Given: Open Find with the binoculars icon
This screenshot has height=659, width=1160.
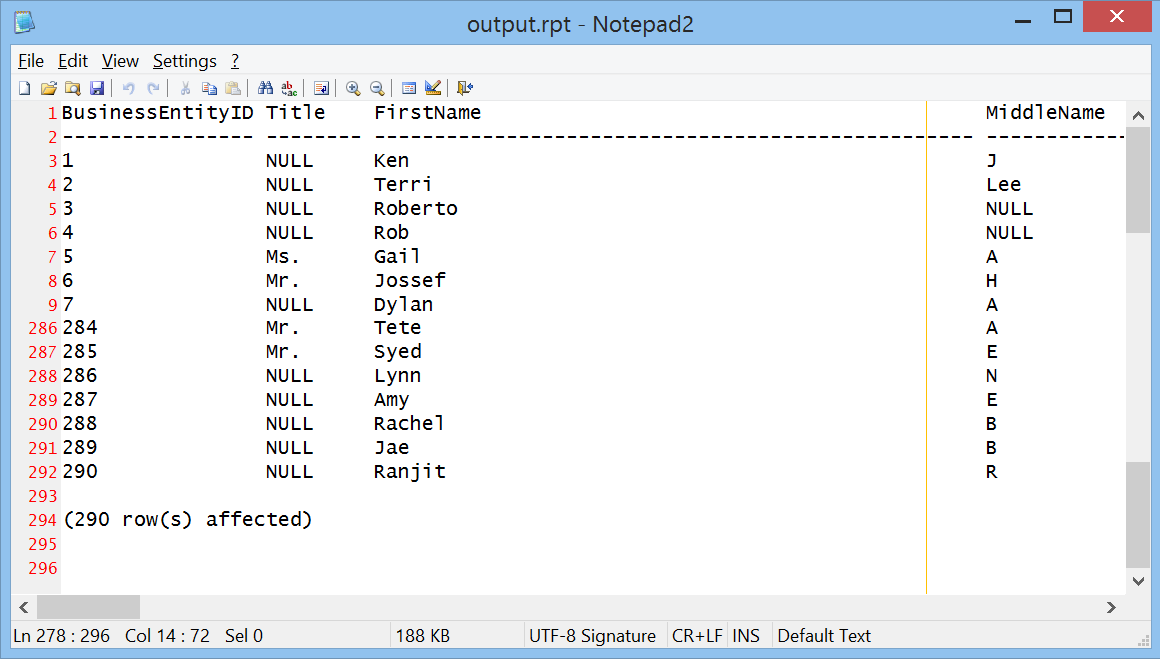Looking at the screenshot, I should (x=266, y=88).
